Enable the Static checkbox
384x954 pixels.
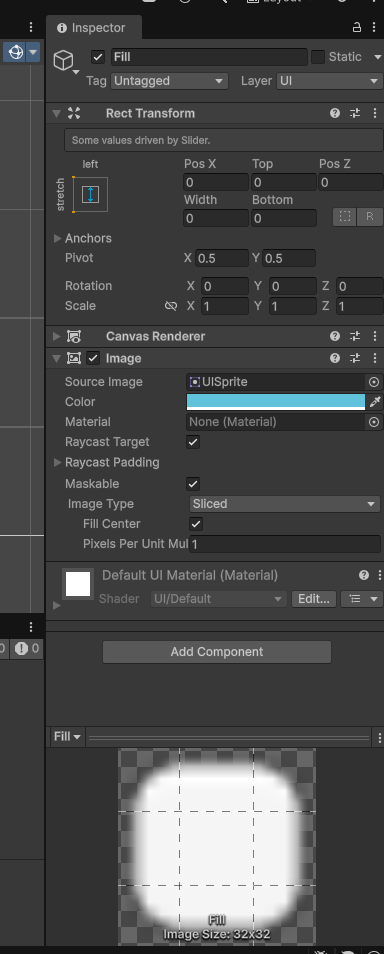pos(318,57)
